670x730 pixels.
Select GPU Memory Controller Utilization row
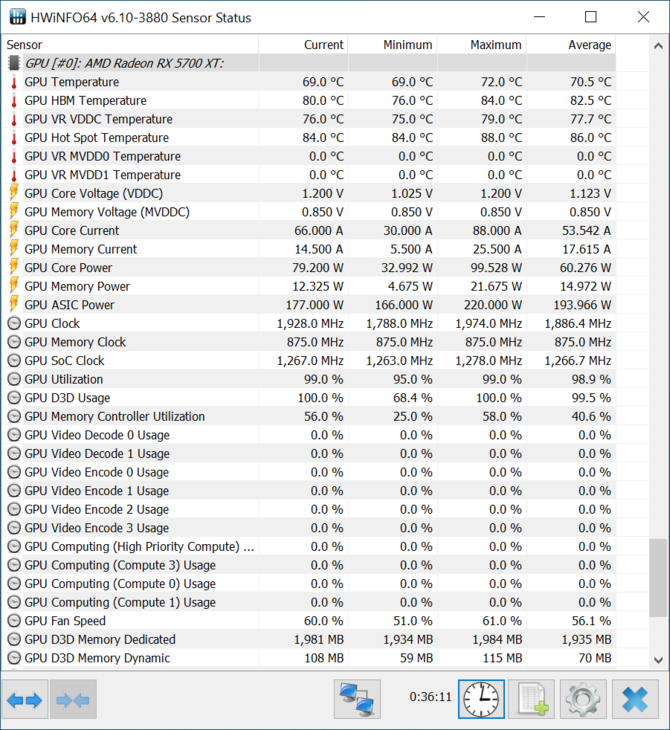tap(311, 417)
